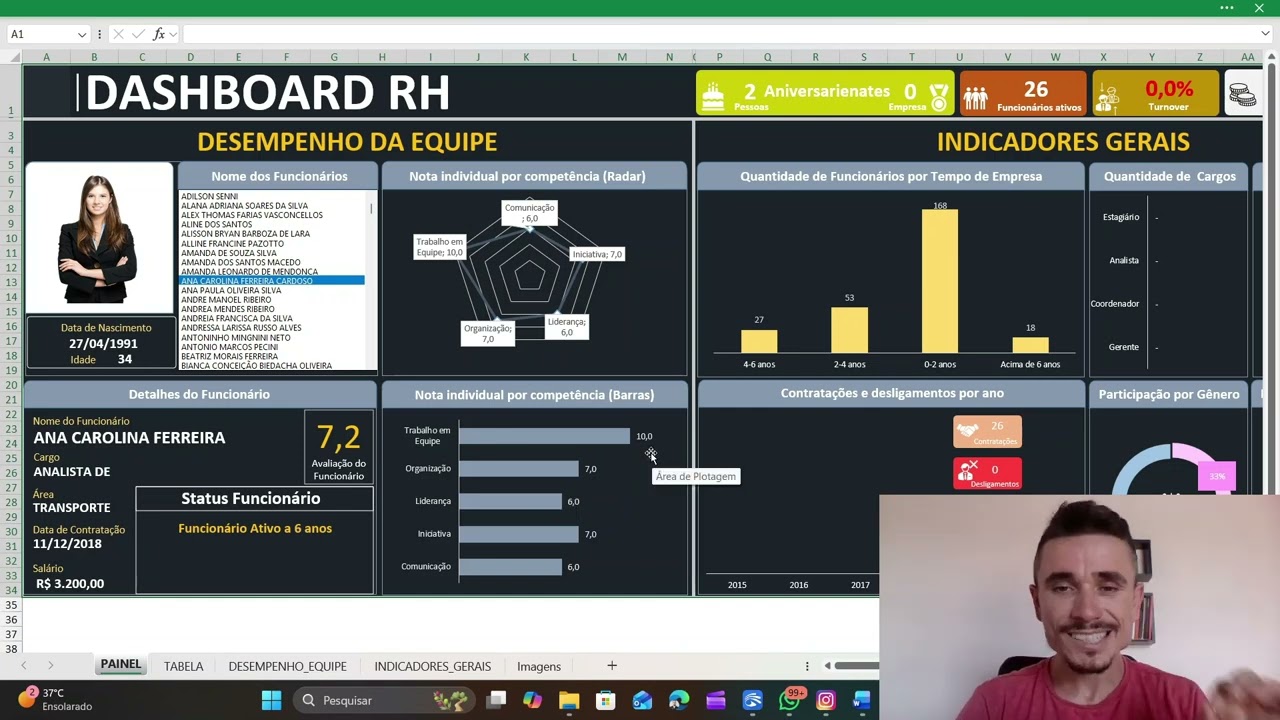Click the salary value R$ 3.200,00
The height and width of the screenshot is (720, 1280).
[x=70, y=584]
